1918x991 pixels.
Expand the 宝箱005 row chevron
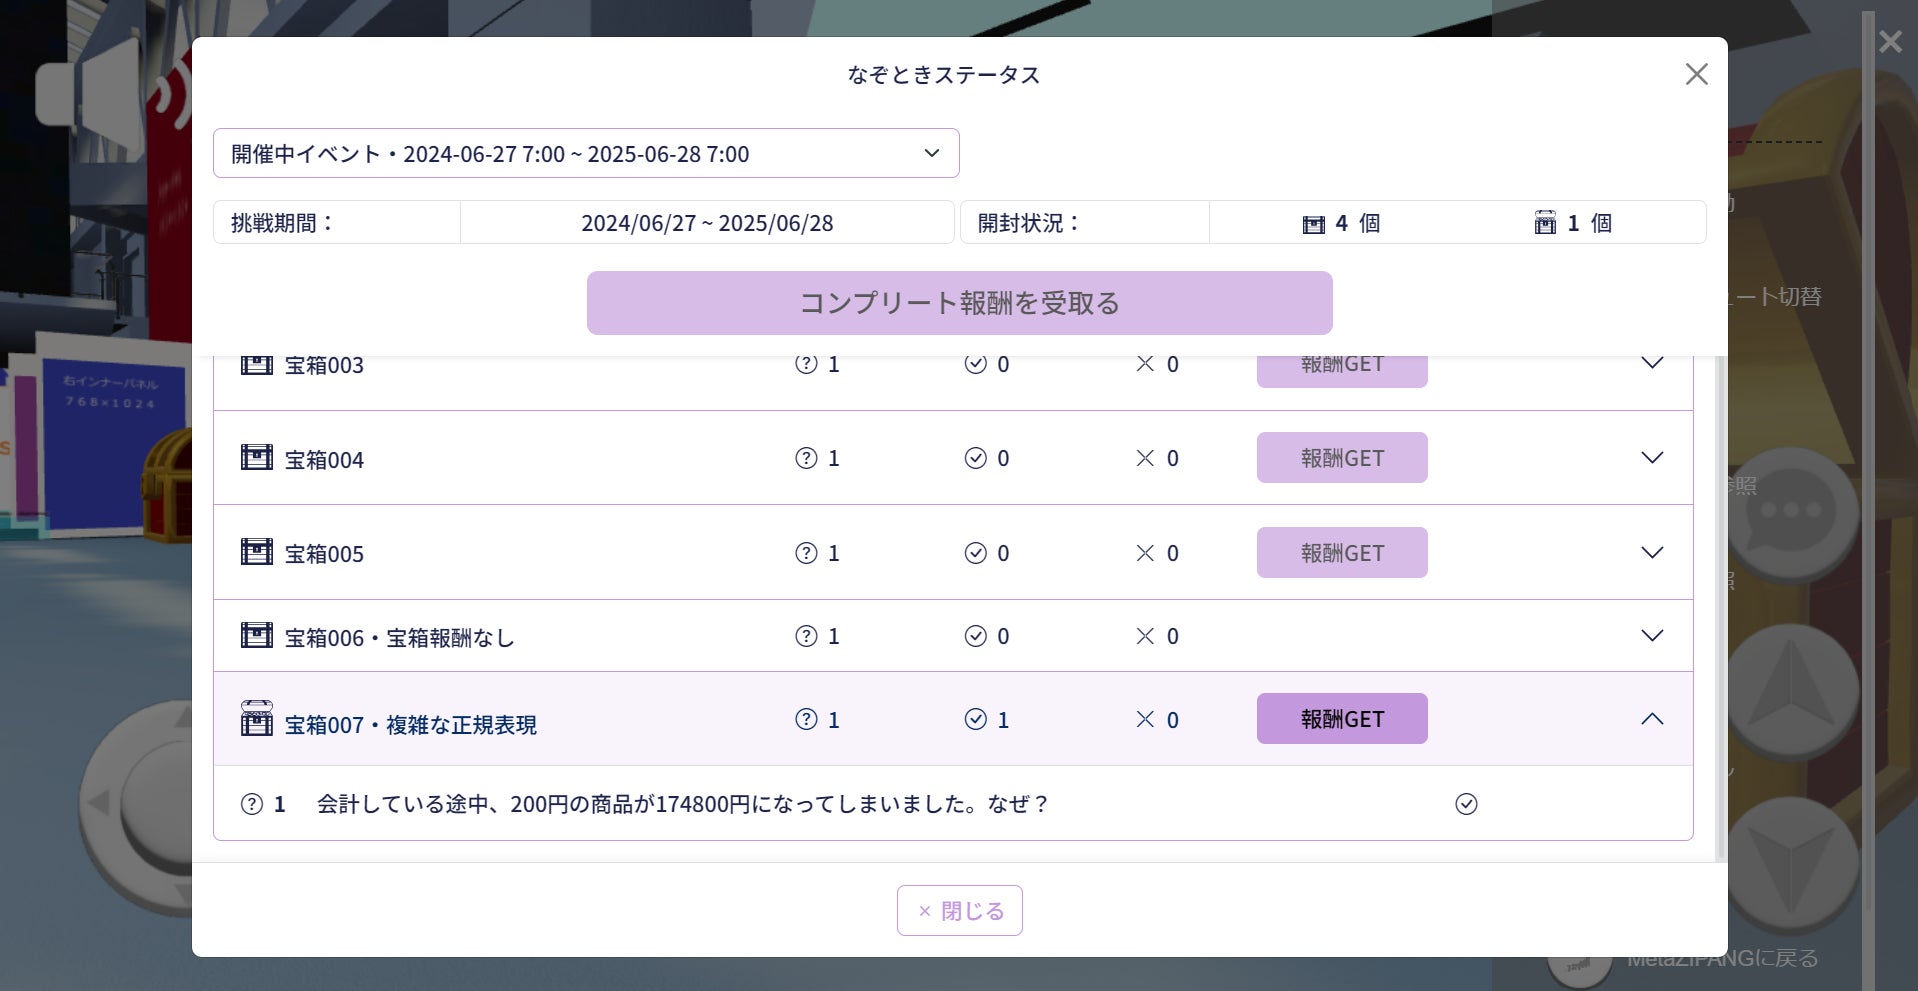pos(1652,553)
